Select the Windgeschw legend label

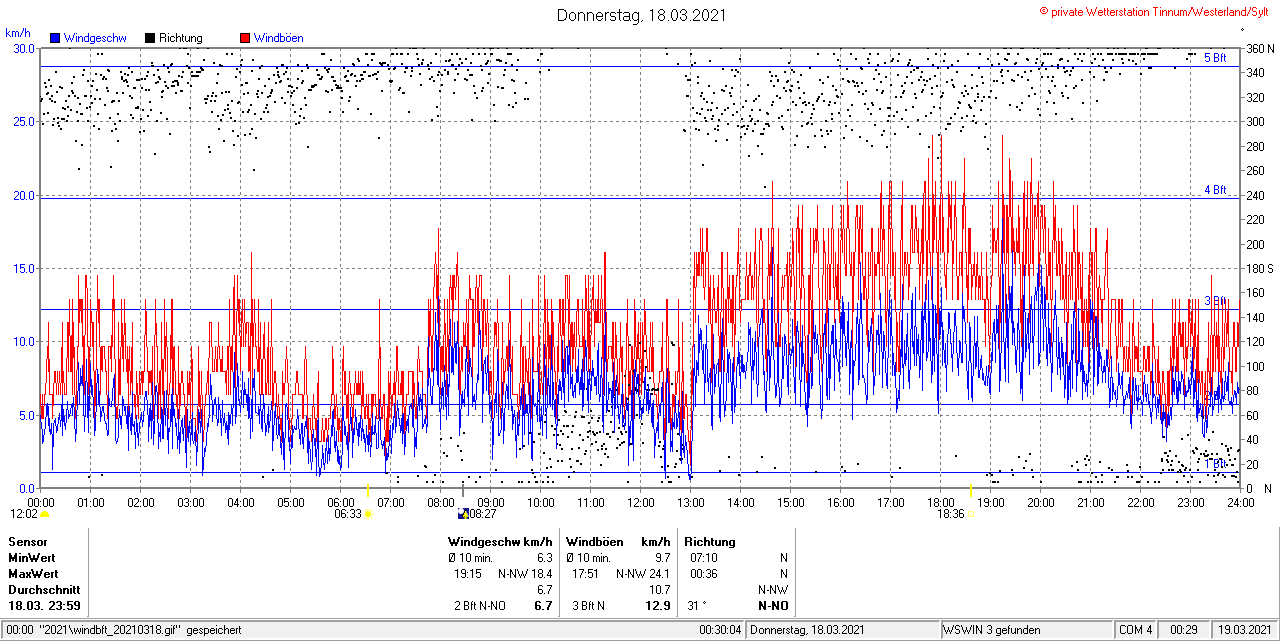pyautogui.click(x=94, y=38)
